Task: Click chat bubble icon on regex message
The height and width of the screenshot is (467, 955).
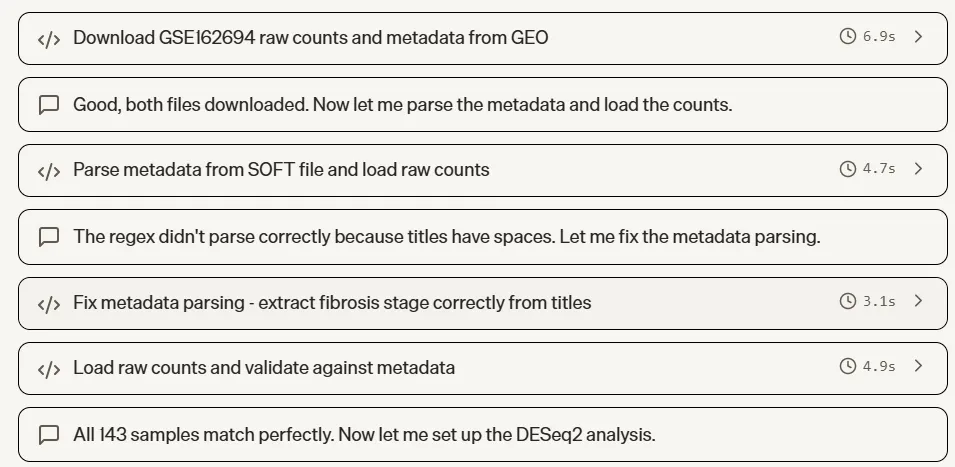Action: pos(49,236)
